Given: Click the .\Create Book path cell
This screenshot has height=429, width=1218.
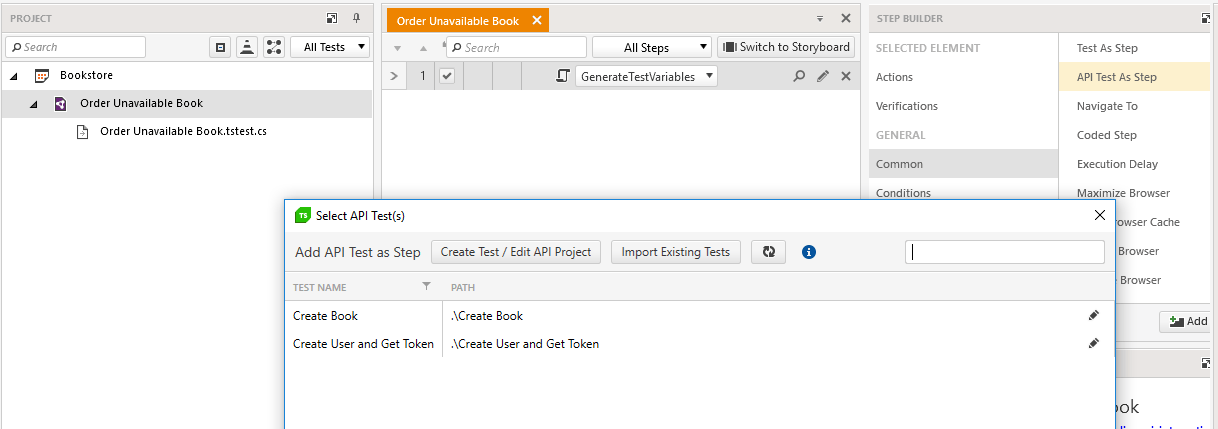Looking at the screenshot, I should [x=487, y=316].
